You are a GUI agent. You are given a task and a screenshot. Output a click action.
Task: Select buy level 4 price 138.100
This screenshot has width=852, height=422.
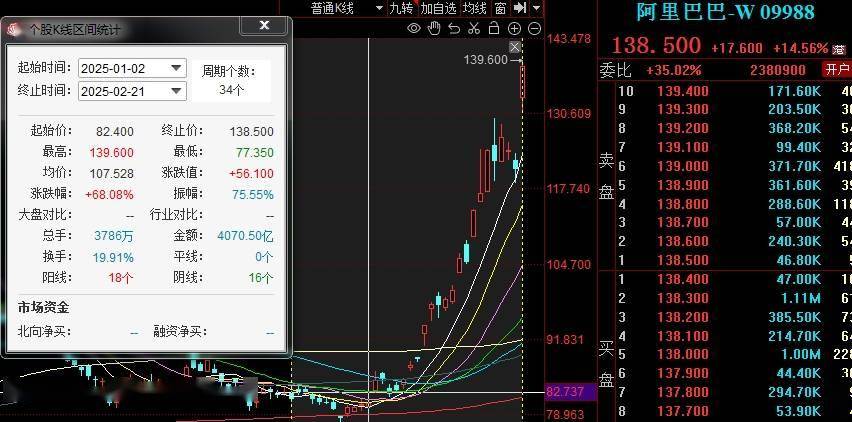(x=682, y=336)
